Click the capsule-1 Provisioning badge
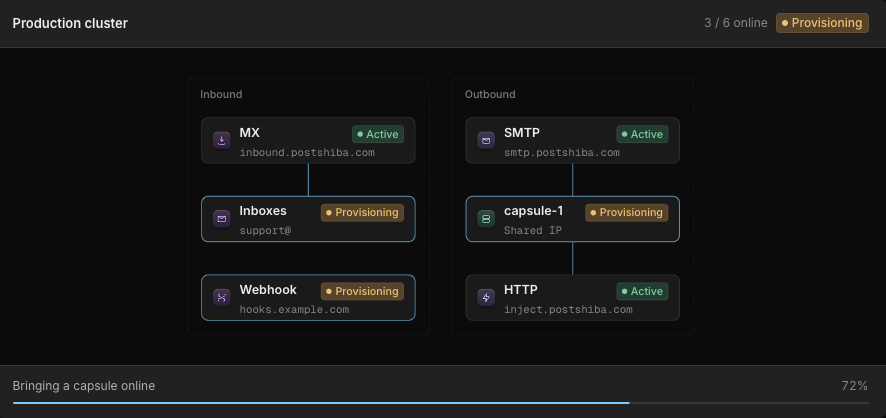Viewport: 886px width, 418px height. (627, 212)
